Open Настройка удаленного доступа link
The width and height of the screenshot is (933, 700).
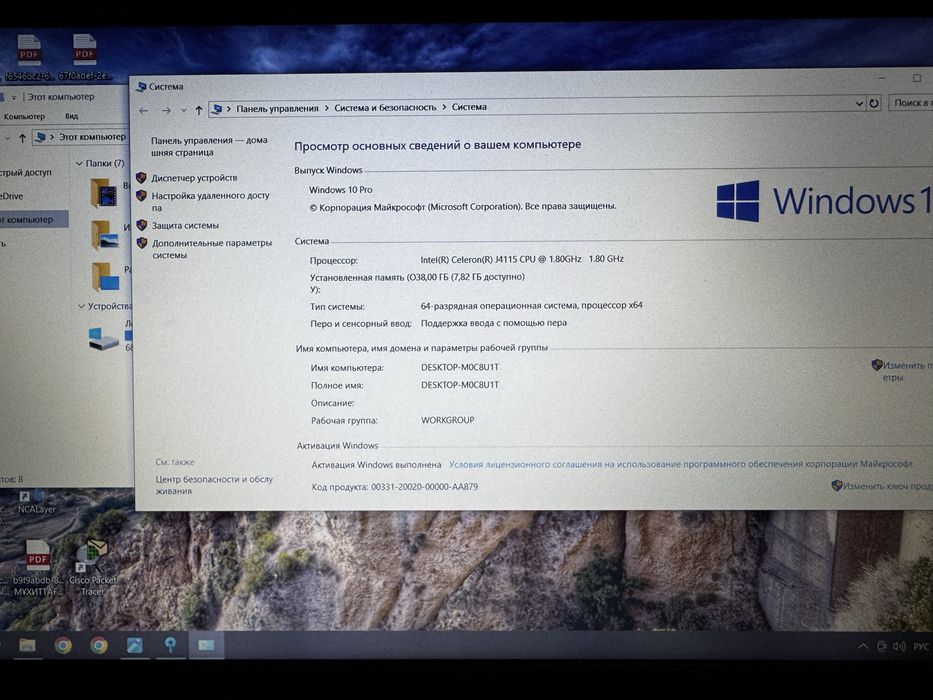(210, 201)
